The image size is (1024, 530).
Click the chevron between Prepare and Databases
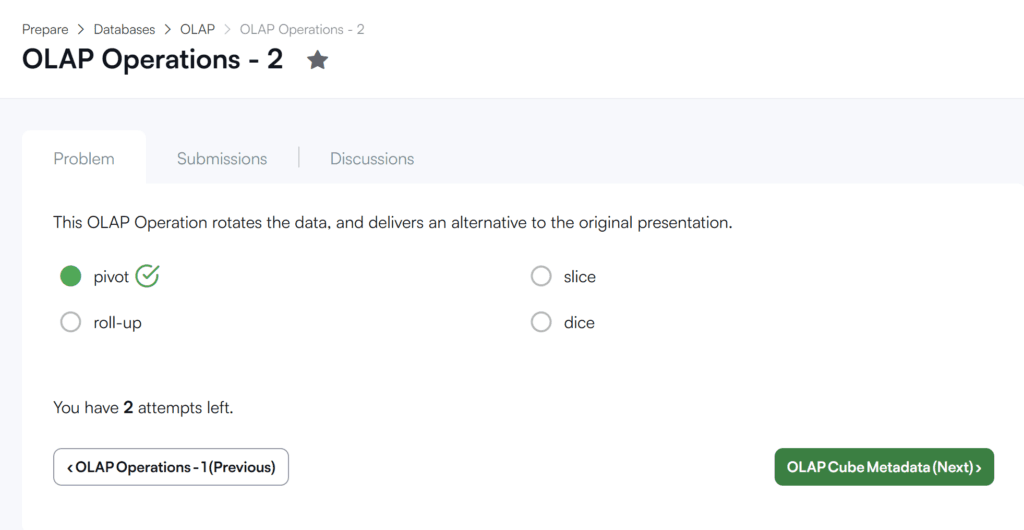pyautogui.click(x=81, y=29)
